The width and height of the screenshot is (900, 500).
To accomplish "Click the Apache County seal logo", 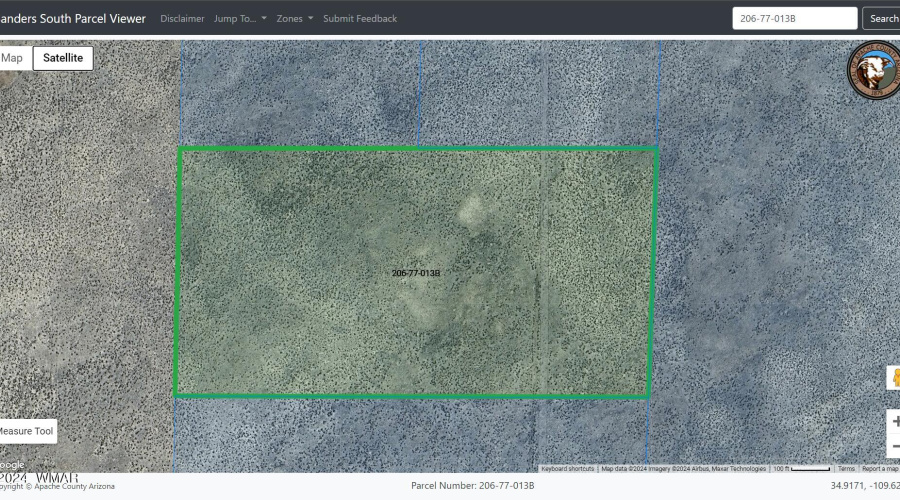I will [874, 70].
